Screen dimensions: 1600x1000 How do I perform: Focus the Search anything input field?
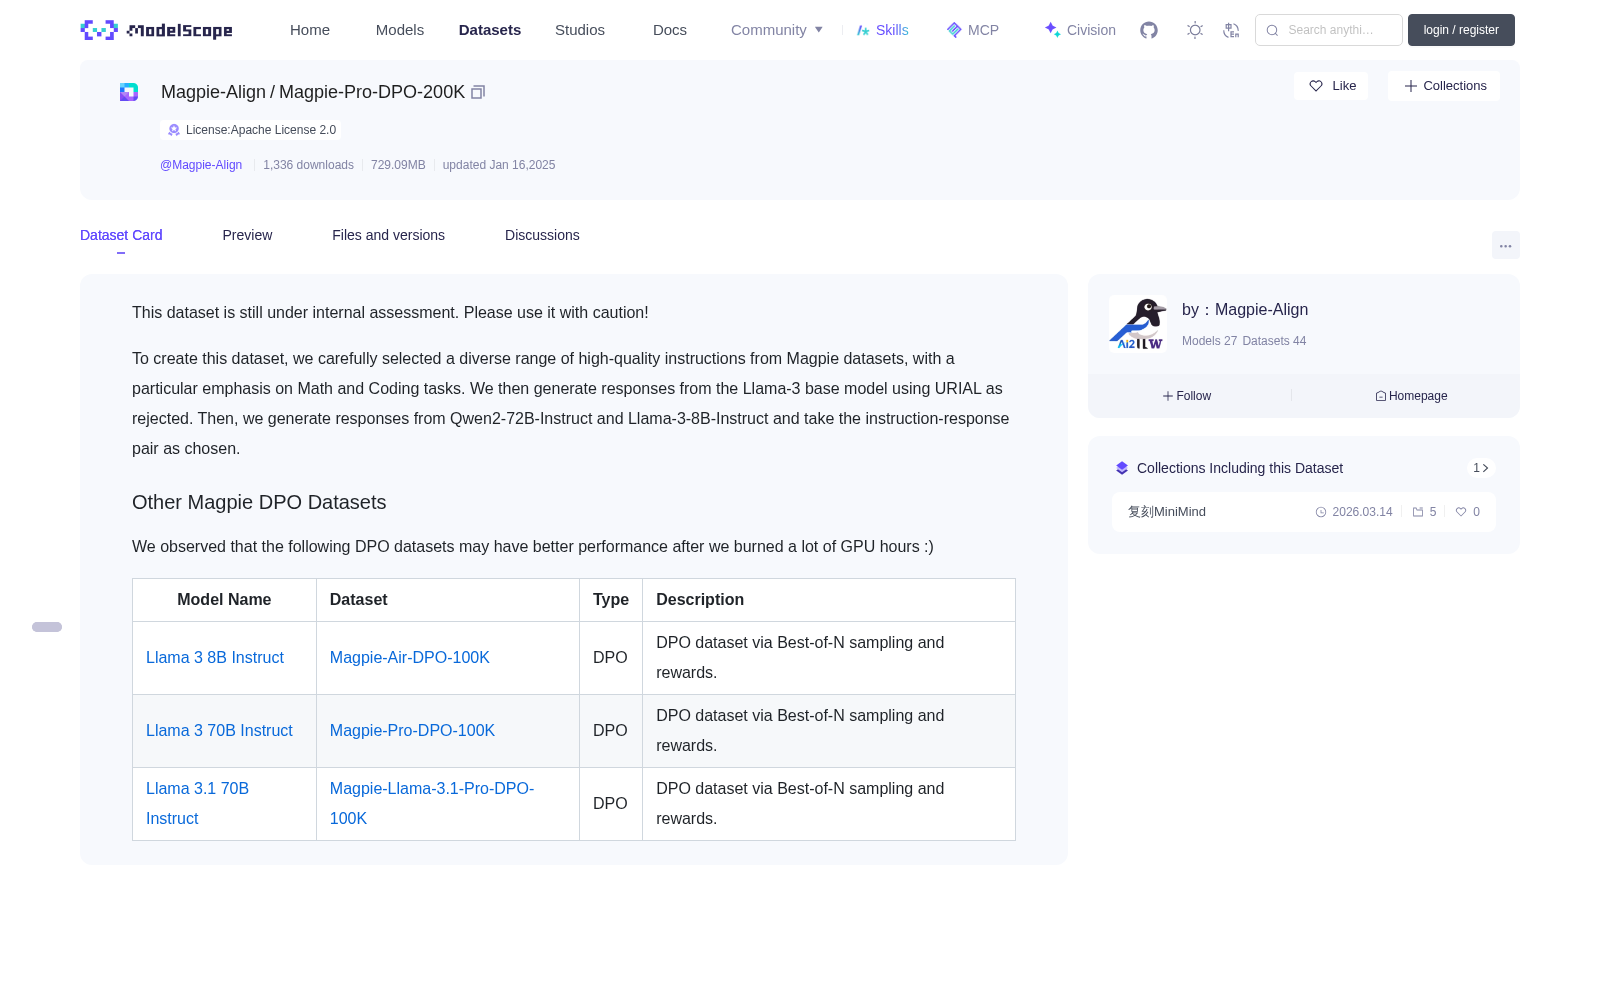1329,30
